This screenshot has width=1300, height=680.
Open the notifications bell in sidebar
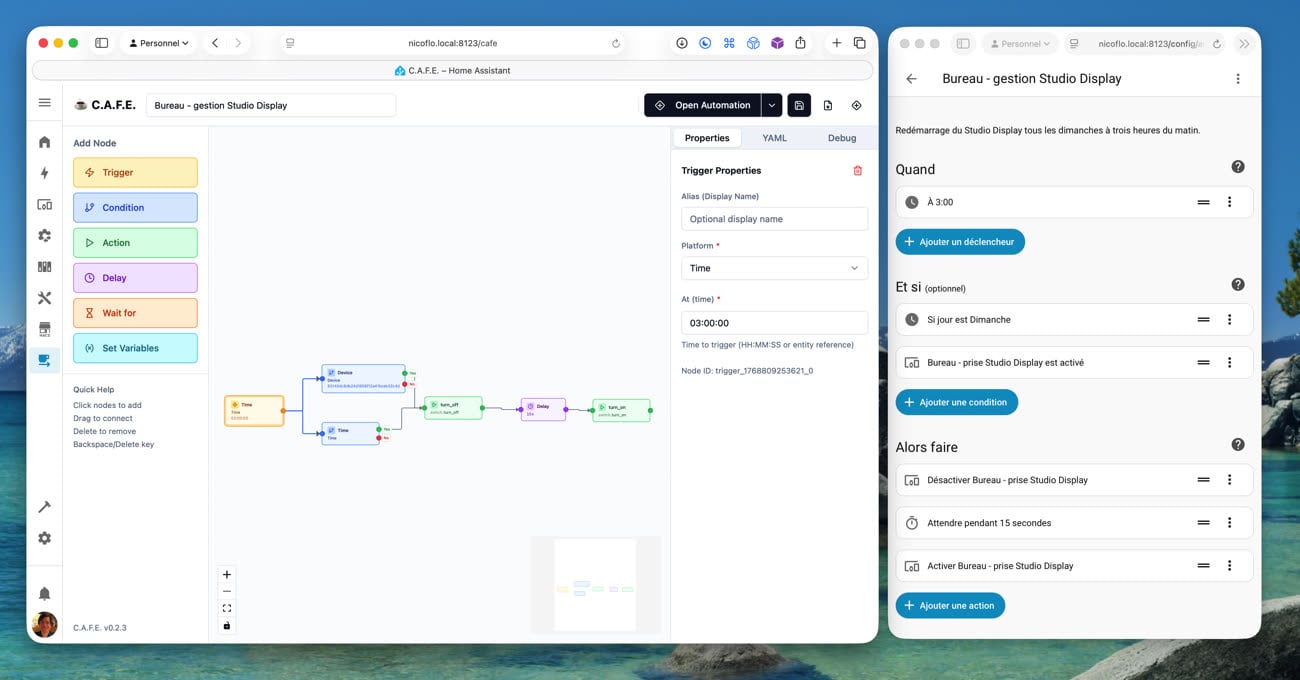[x=44, y=594]
